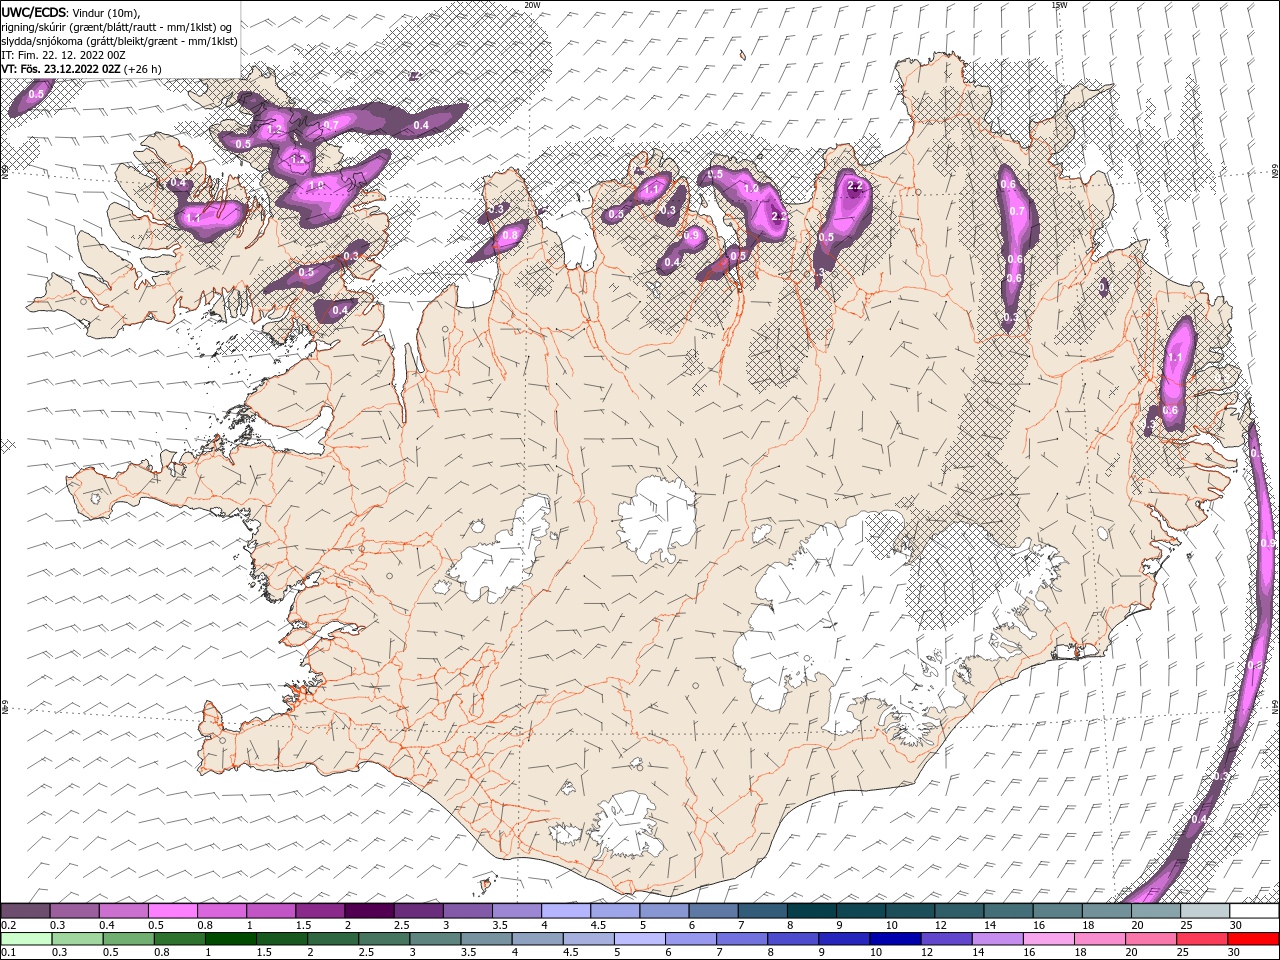This screenshot has width=1280, height=960.
Task: Click the rain scale swatch between 7 and 8
Action: 742,939
